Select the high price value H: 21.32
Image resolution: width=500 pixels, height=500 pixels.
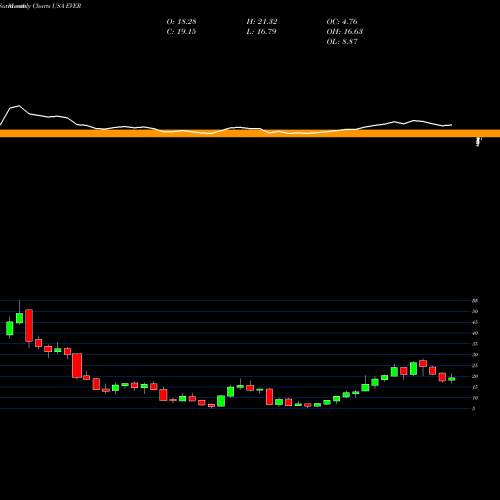coord(262,22)
